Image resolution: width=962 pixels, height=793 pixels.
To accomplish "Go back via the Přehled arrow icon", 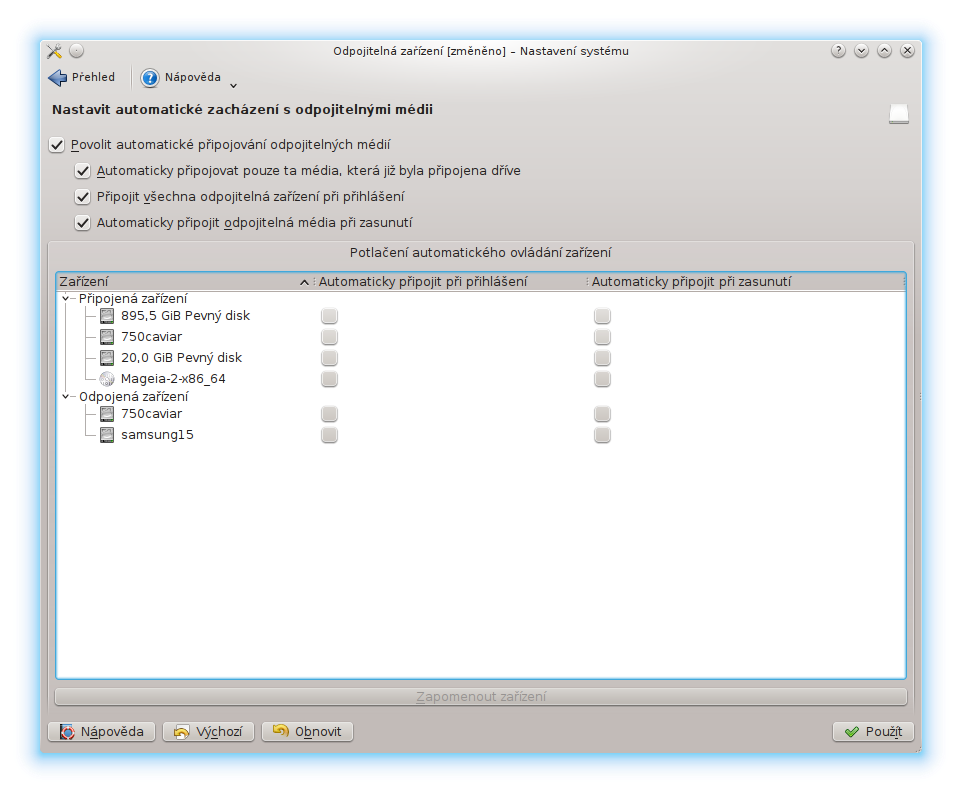I will click(x=58, y=77).
